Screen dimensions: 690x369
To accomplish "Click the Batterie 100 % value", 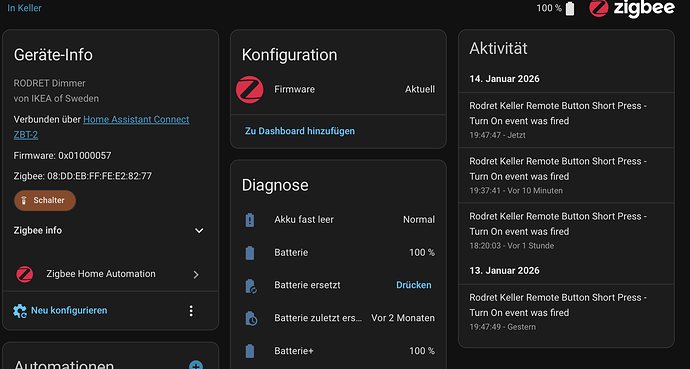I will (x=422, y=252).
